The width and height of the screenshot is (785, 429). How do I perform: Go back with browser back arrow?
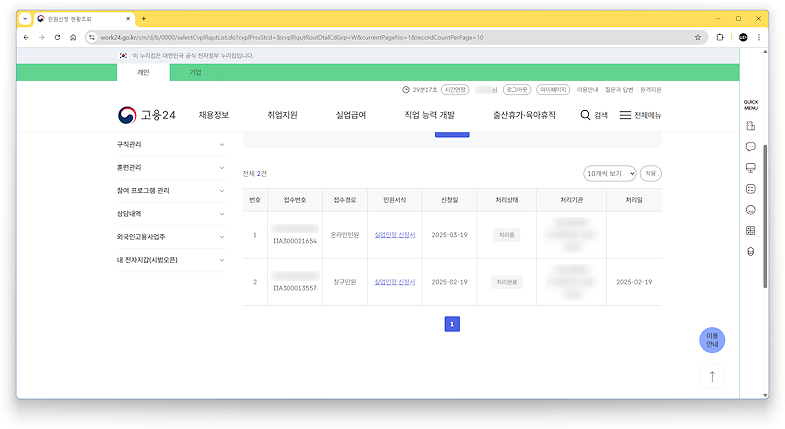click(x=26, y=38)
